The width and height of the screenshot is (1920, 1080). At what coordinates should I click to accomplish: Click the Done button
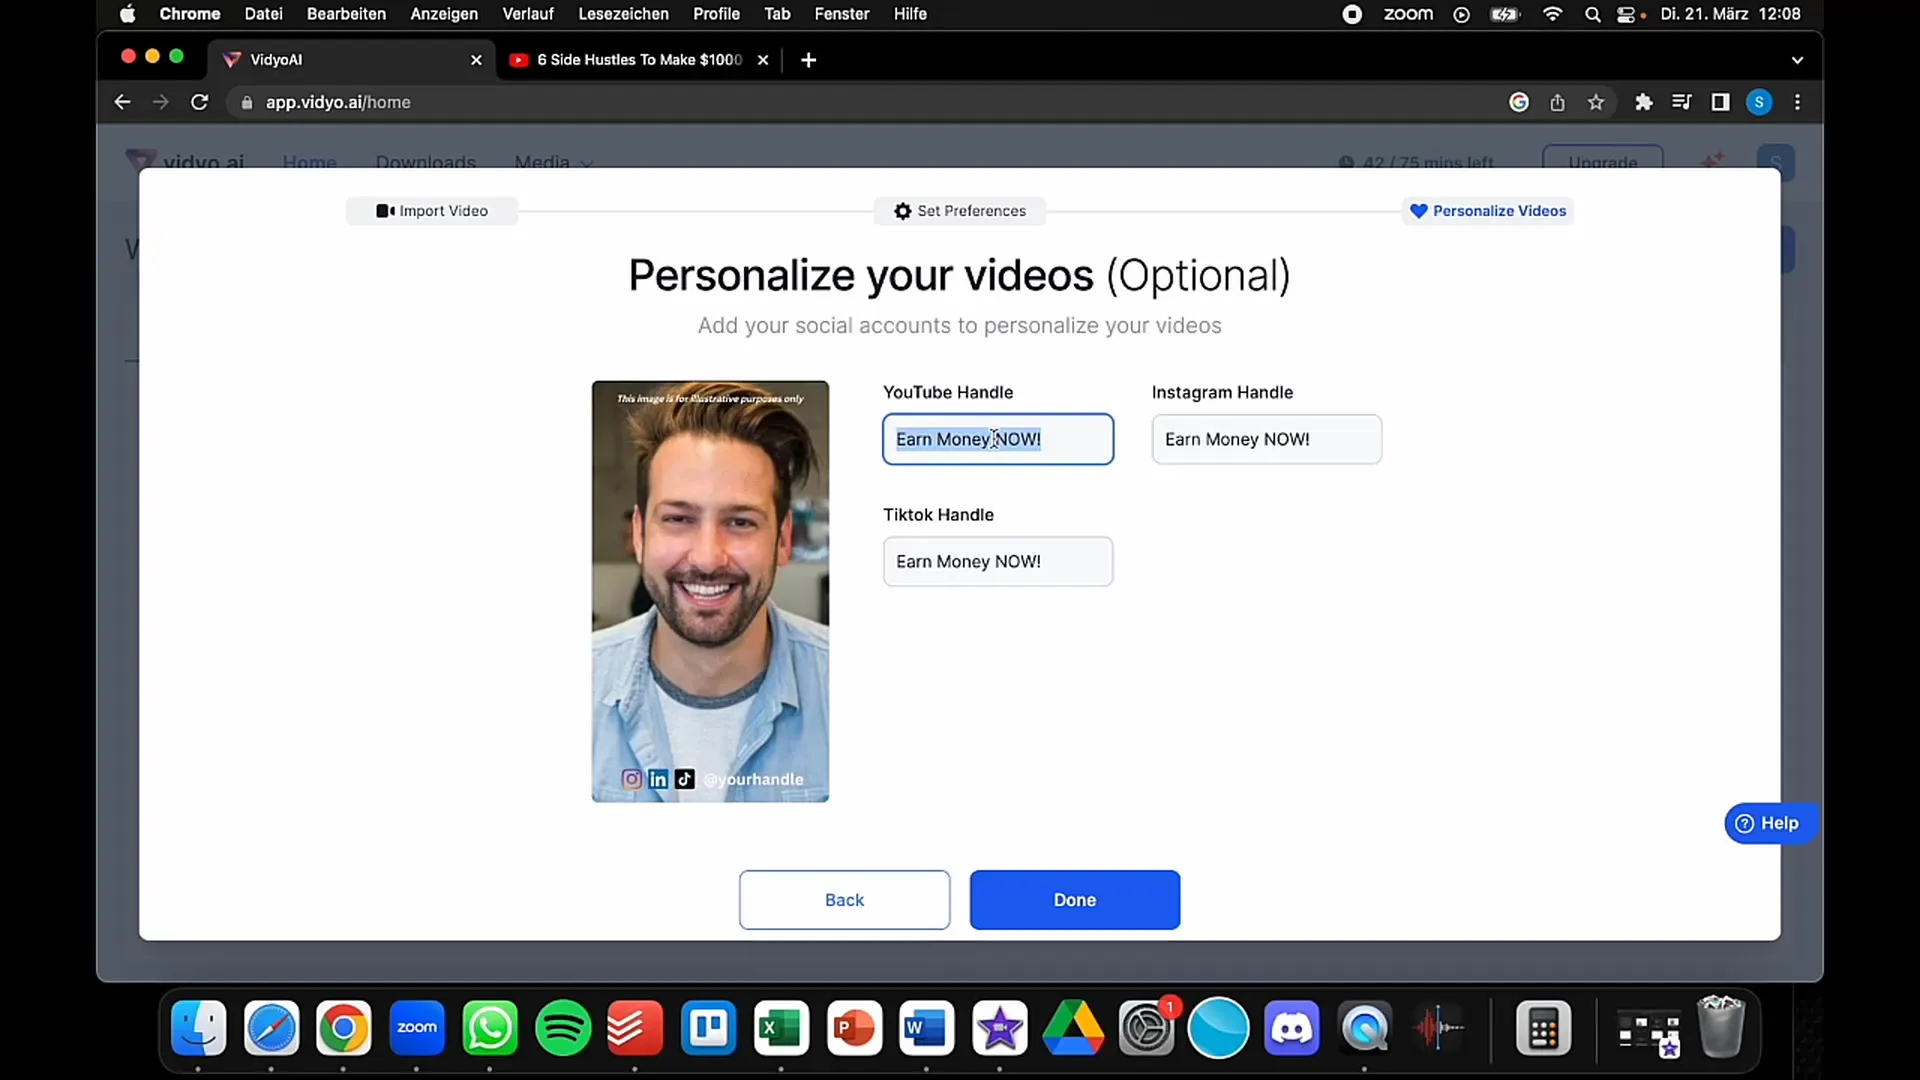[x=1075, y=899]
